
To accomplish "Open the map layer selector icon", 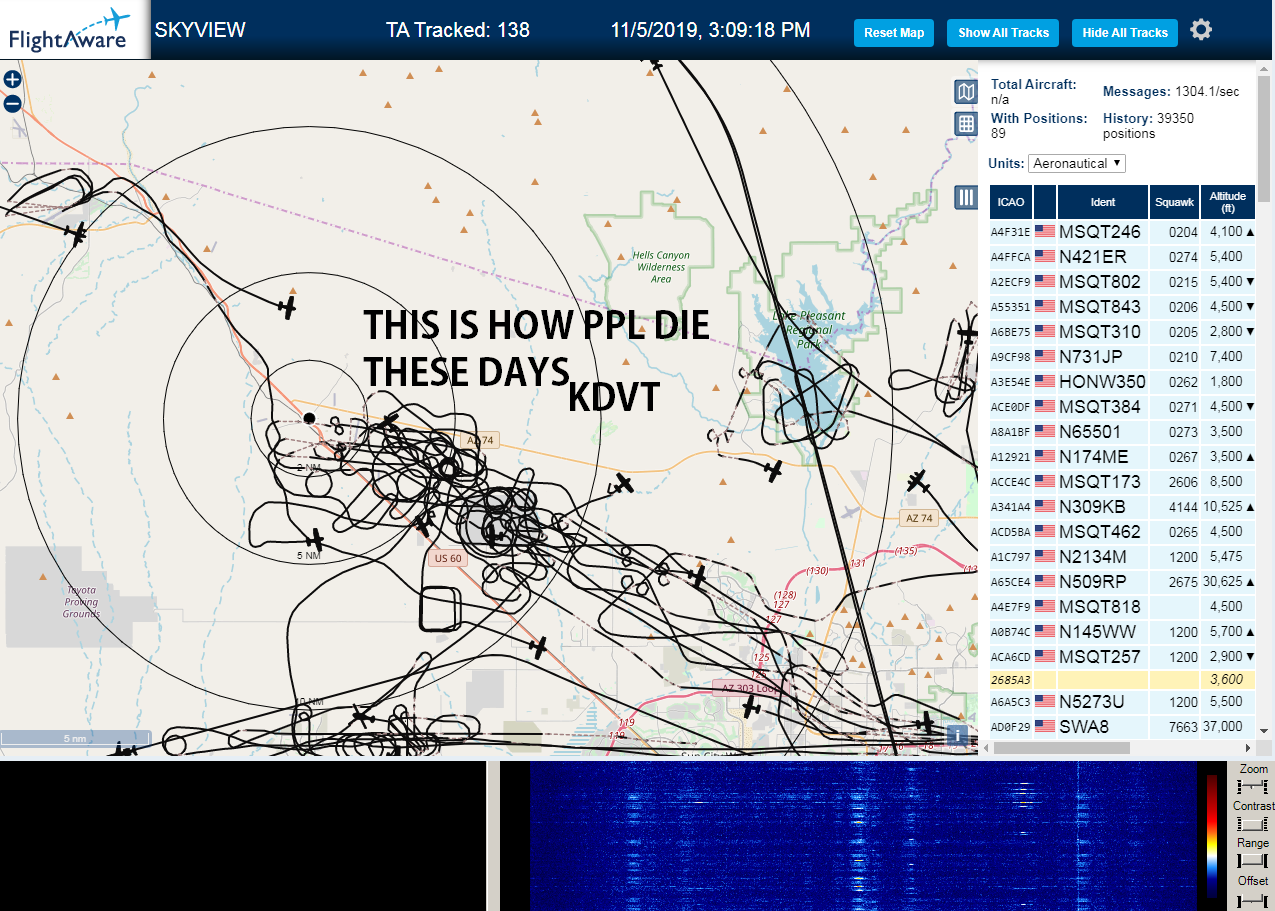I will [966, 93].
